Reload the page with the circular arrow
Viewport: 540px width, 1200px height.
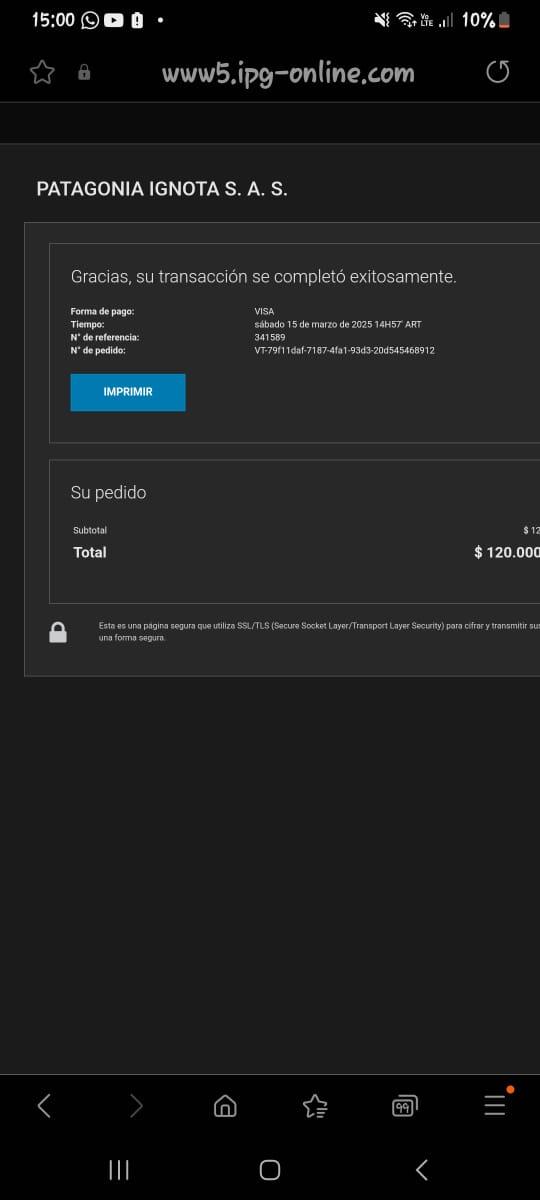(497, 72)
